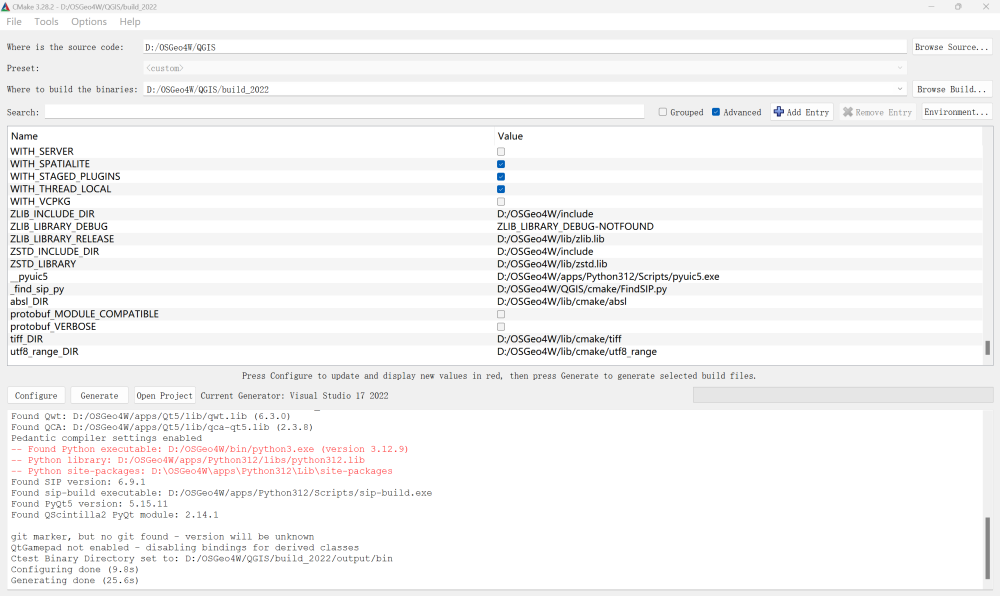1000x596 pixels.
Task: Select the ZSTD_LIBRARY entry
Action: point(43,264)
